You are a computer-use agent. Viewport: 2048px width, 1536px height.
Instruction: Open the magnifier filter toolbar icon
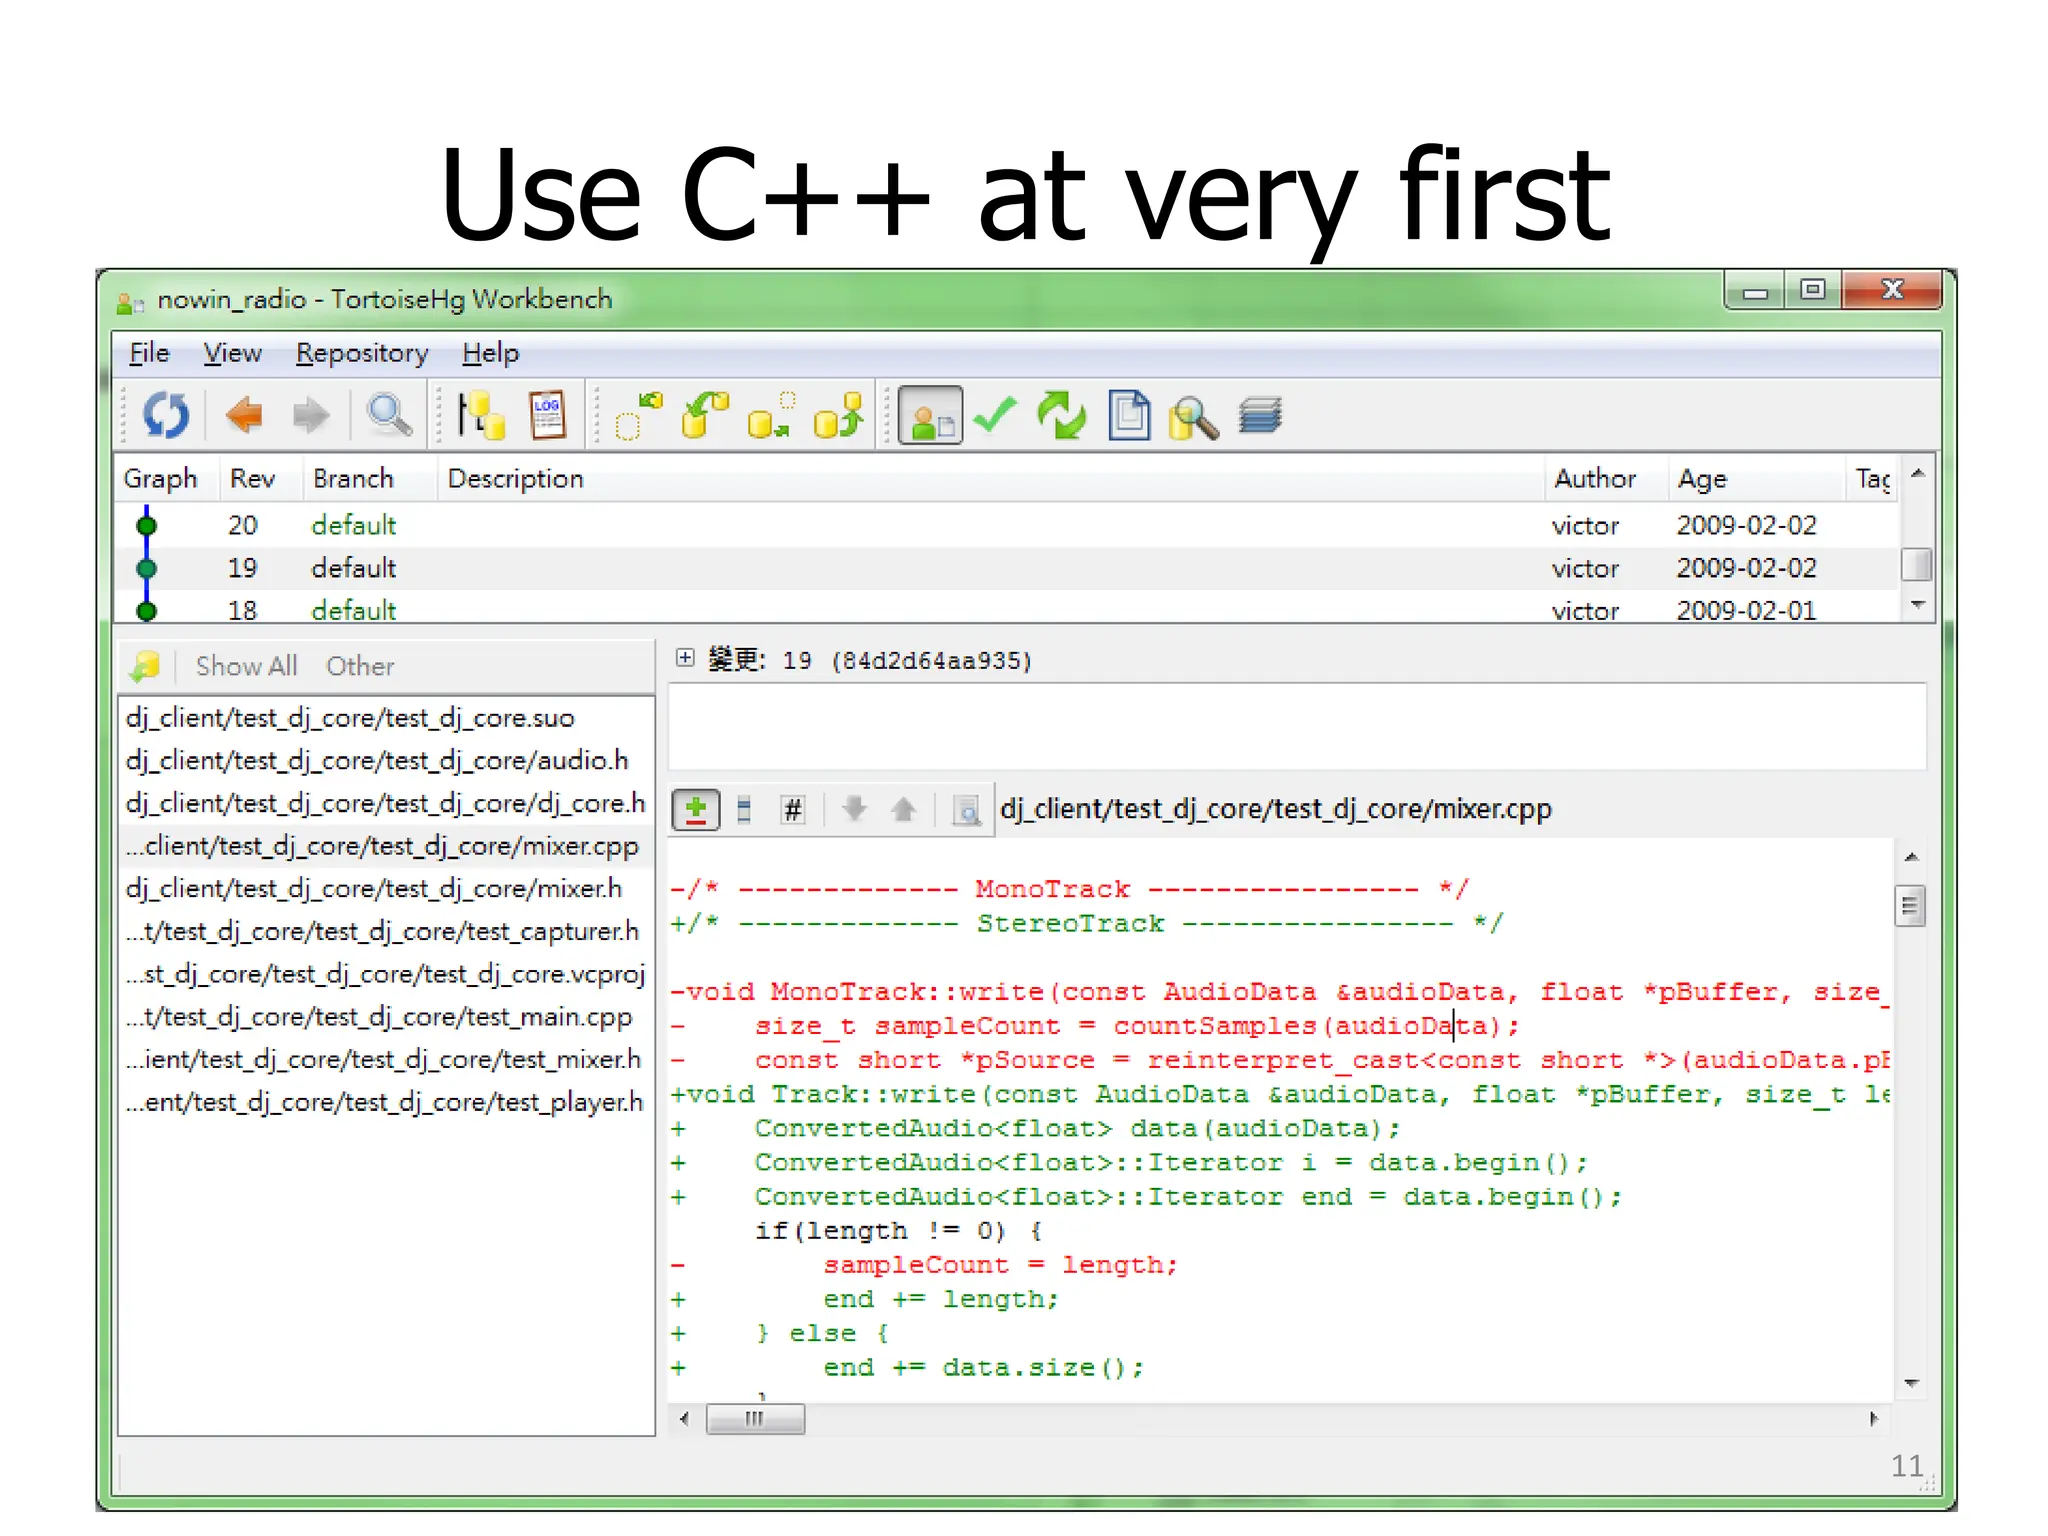388,415
